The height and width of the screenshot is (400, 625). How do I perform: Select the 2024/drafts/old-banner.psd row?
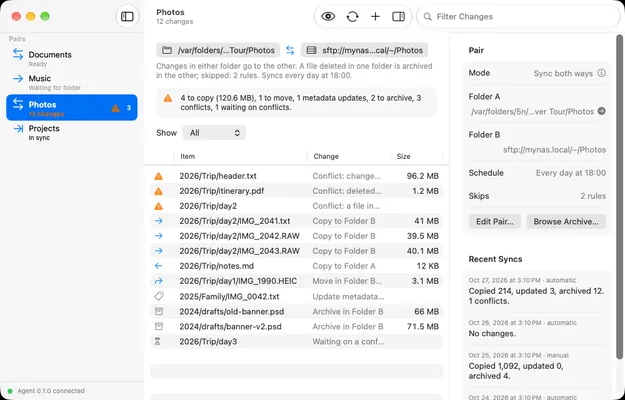pyautogui.click(x=296, y=312)
